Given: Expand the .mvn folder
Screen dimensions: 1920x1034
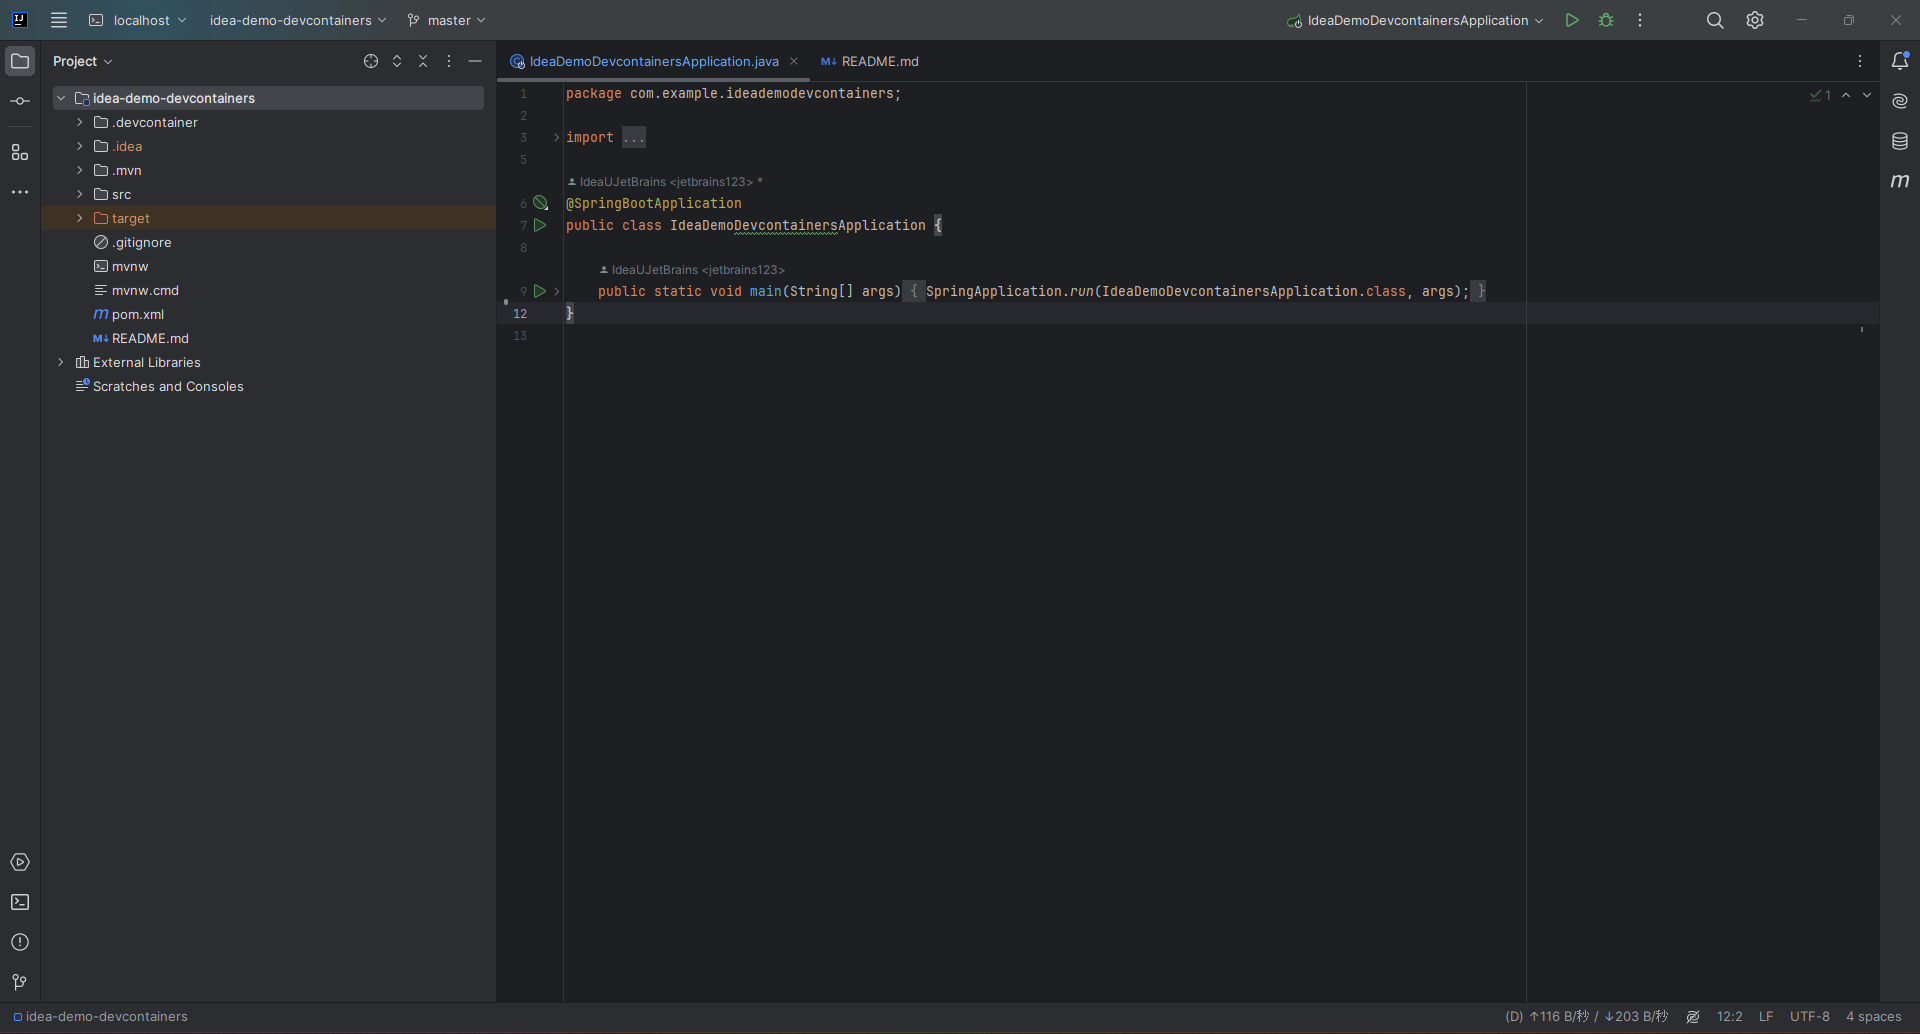Looking at the screenshot, I should [x=80, y=170].
